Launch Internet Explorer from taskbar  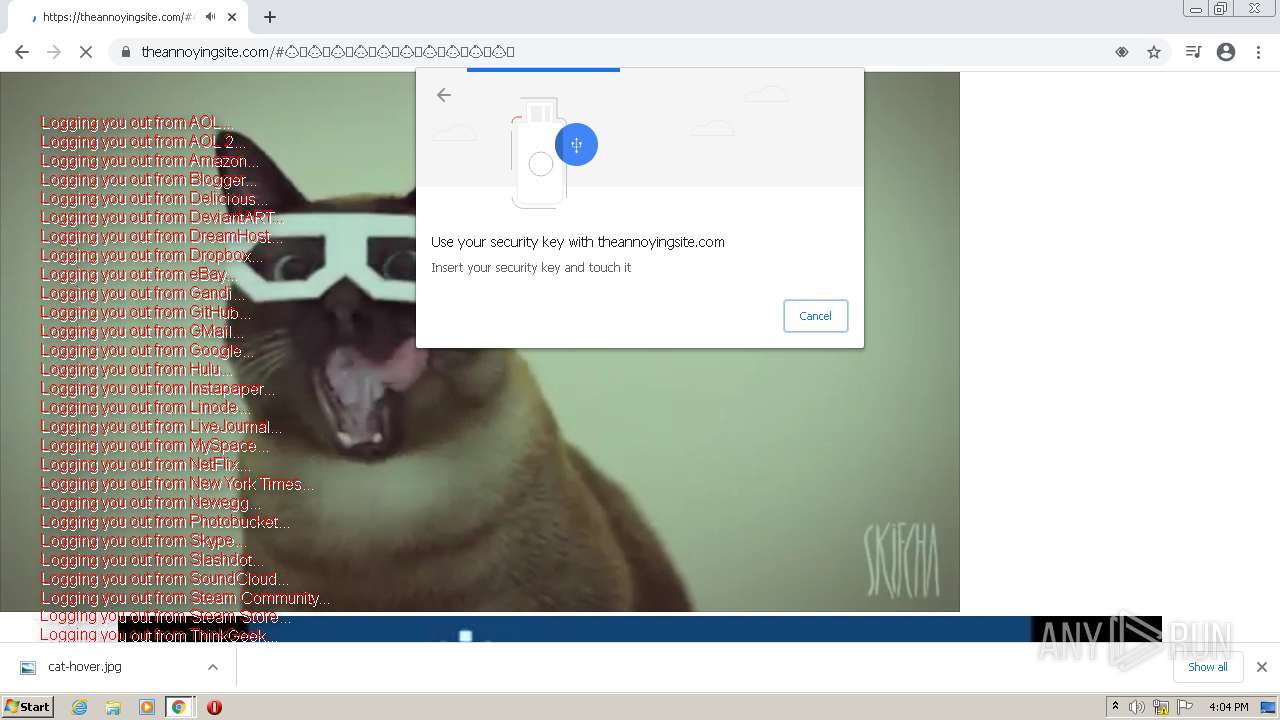click(79, 707)
